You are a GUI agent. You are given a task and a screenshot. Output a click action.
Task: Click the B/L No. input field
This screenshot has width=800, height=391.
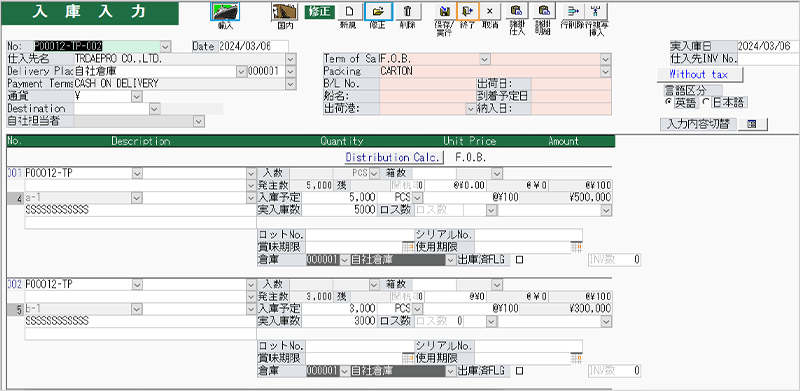[427, 84]
